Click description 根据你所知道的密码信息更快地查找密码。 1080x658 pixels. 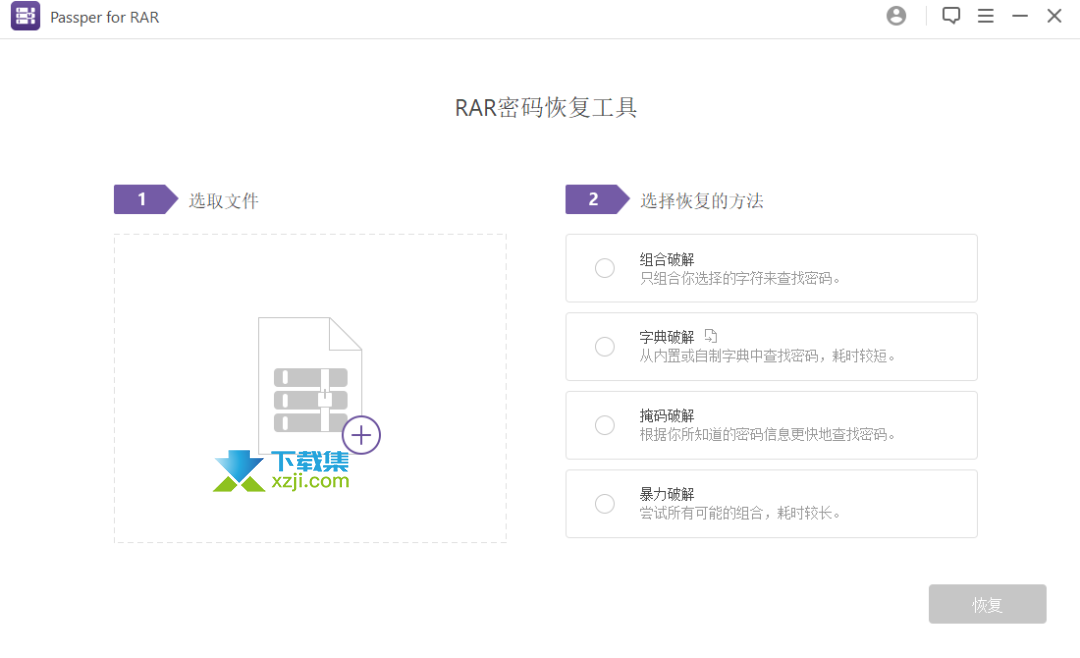[768, 435]
